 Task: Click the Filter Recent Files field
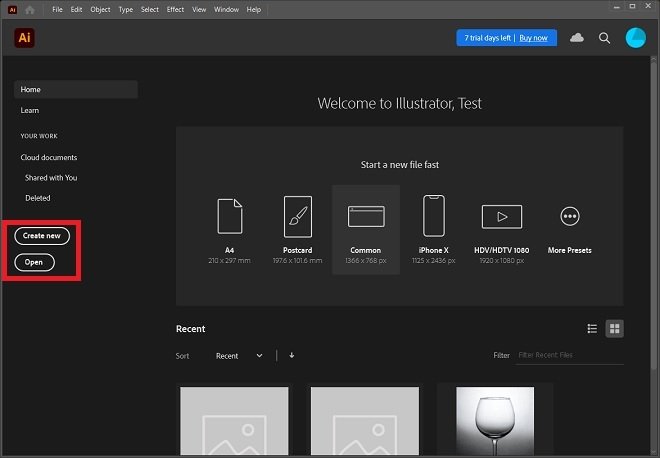pyautogui.click(x=570, y=355)
